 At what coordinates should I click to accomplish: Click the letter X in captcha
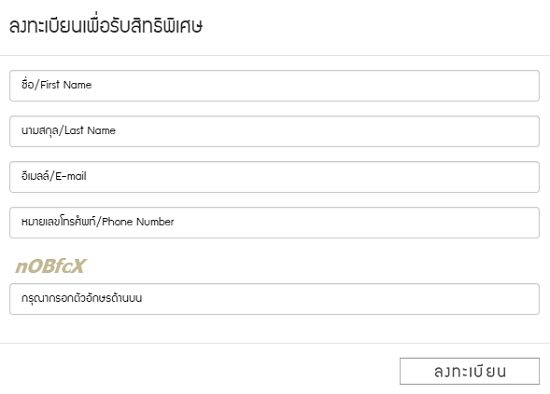point(79,266)
